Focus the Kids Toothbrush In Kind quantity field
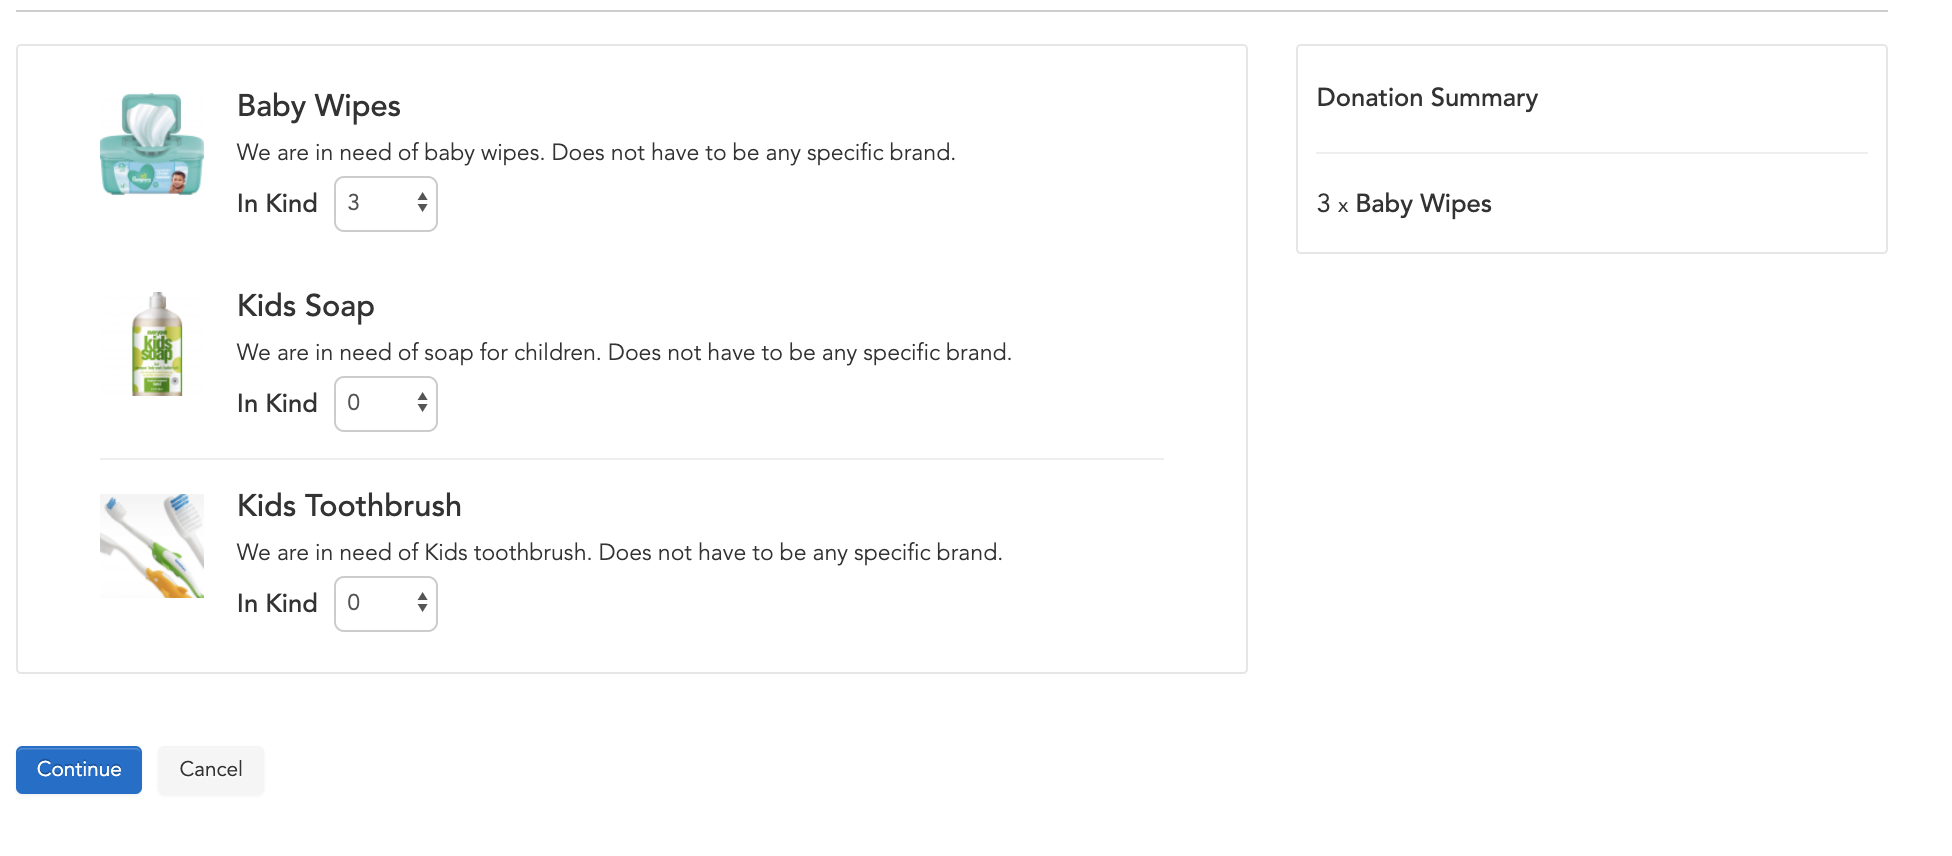1952x856 pixels. (386, 604)
